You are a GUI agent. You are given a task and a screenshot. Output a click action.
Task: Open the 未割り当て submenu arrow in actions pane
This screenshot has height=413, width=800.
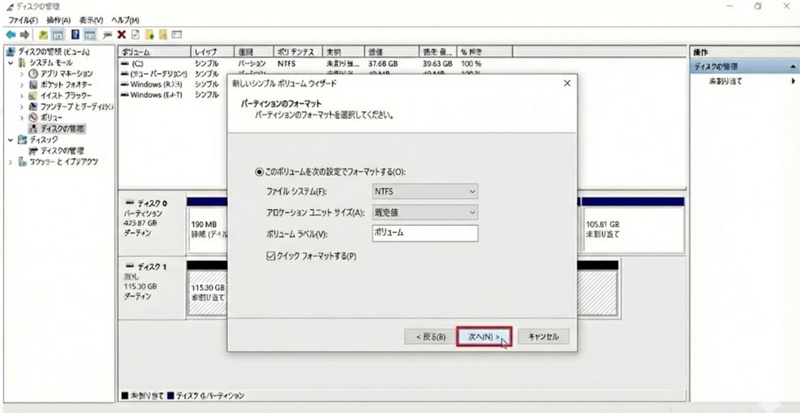point(793,82)
